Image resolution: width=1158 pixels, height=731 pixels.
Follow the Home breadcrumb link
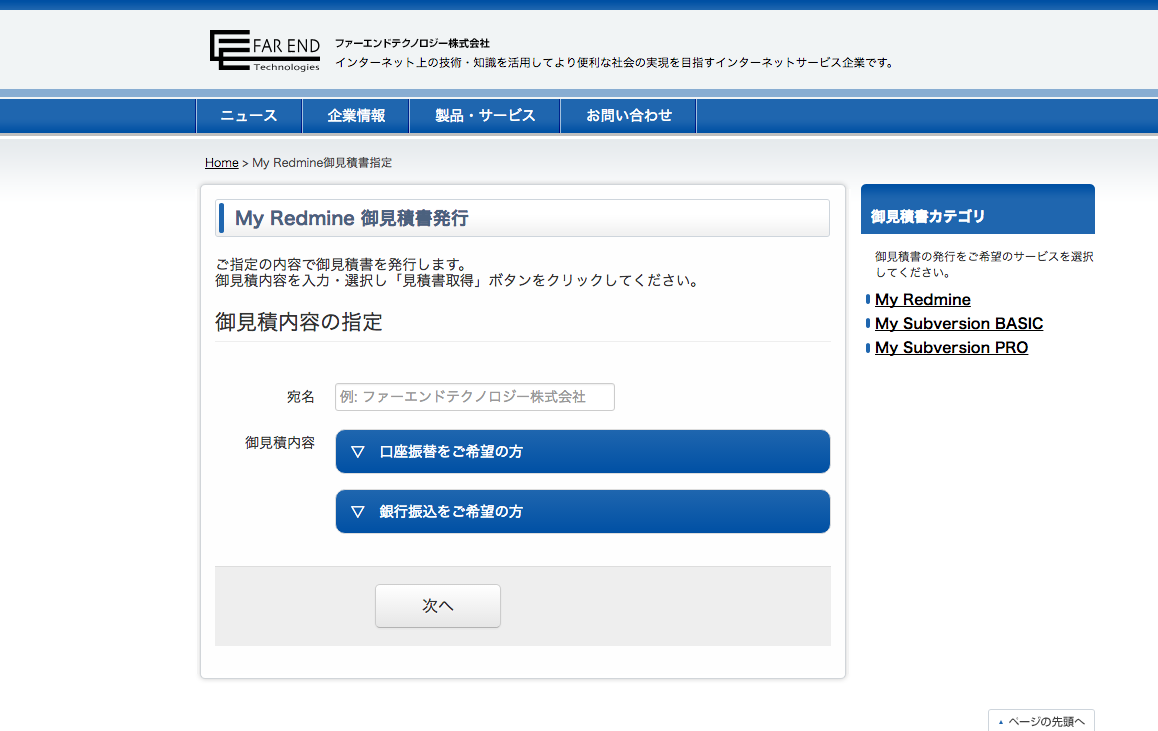(x=222, y=162)
